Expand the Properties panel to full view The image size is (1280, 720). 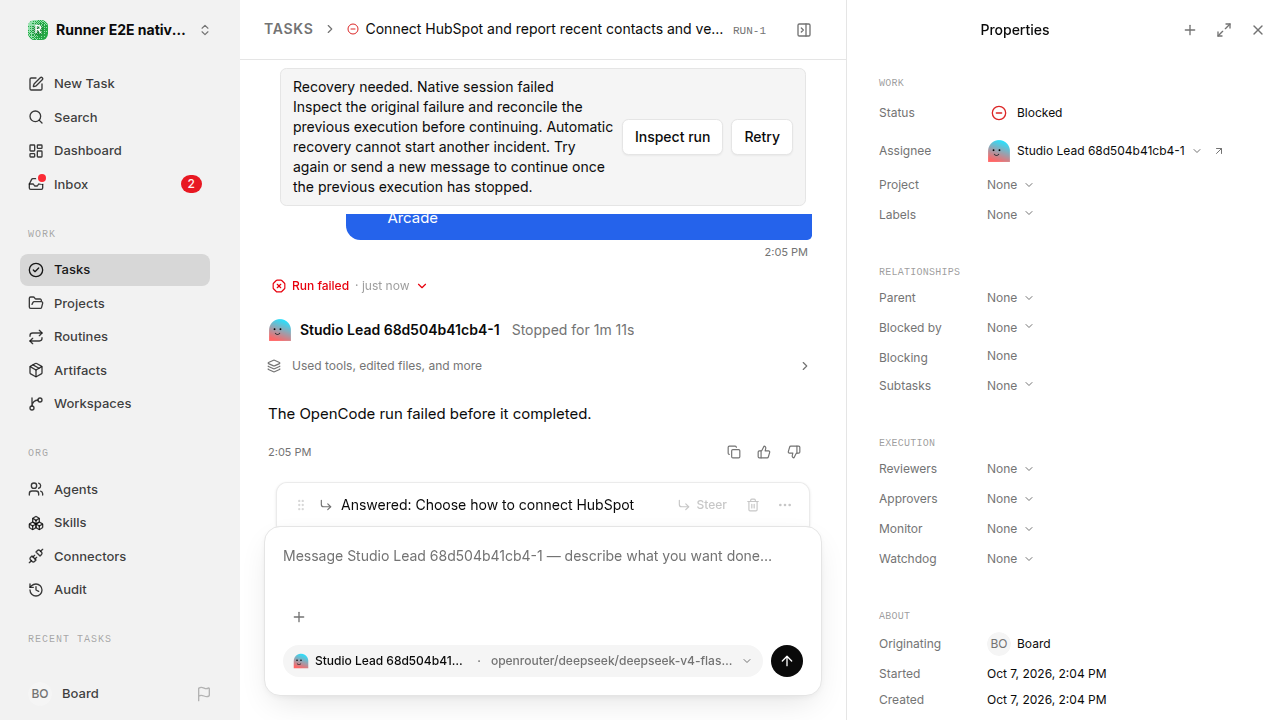(1224, 30)
